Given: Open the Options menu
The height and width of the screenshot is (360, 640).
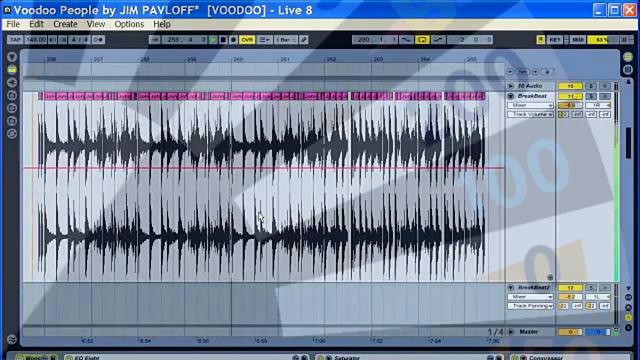Looking at the screenshot, I should pyautogui.click(x=129, y=24).
